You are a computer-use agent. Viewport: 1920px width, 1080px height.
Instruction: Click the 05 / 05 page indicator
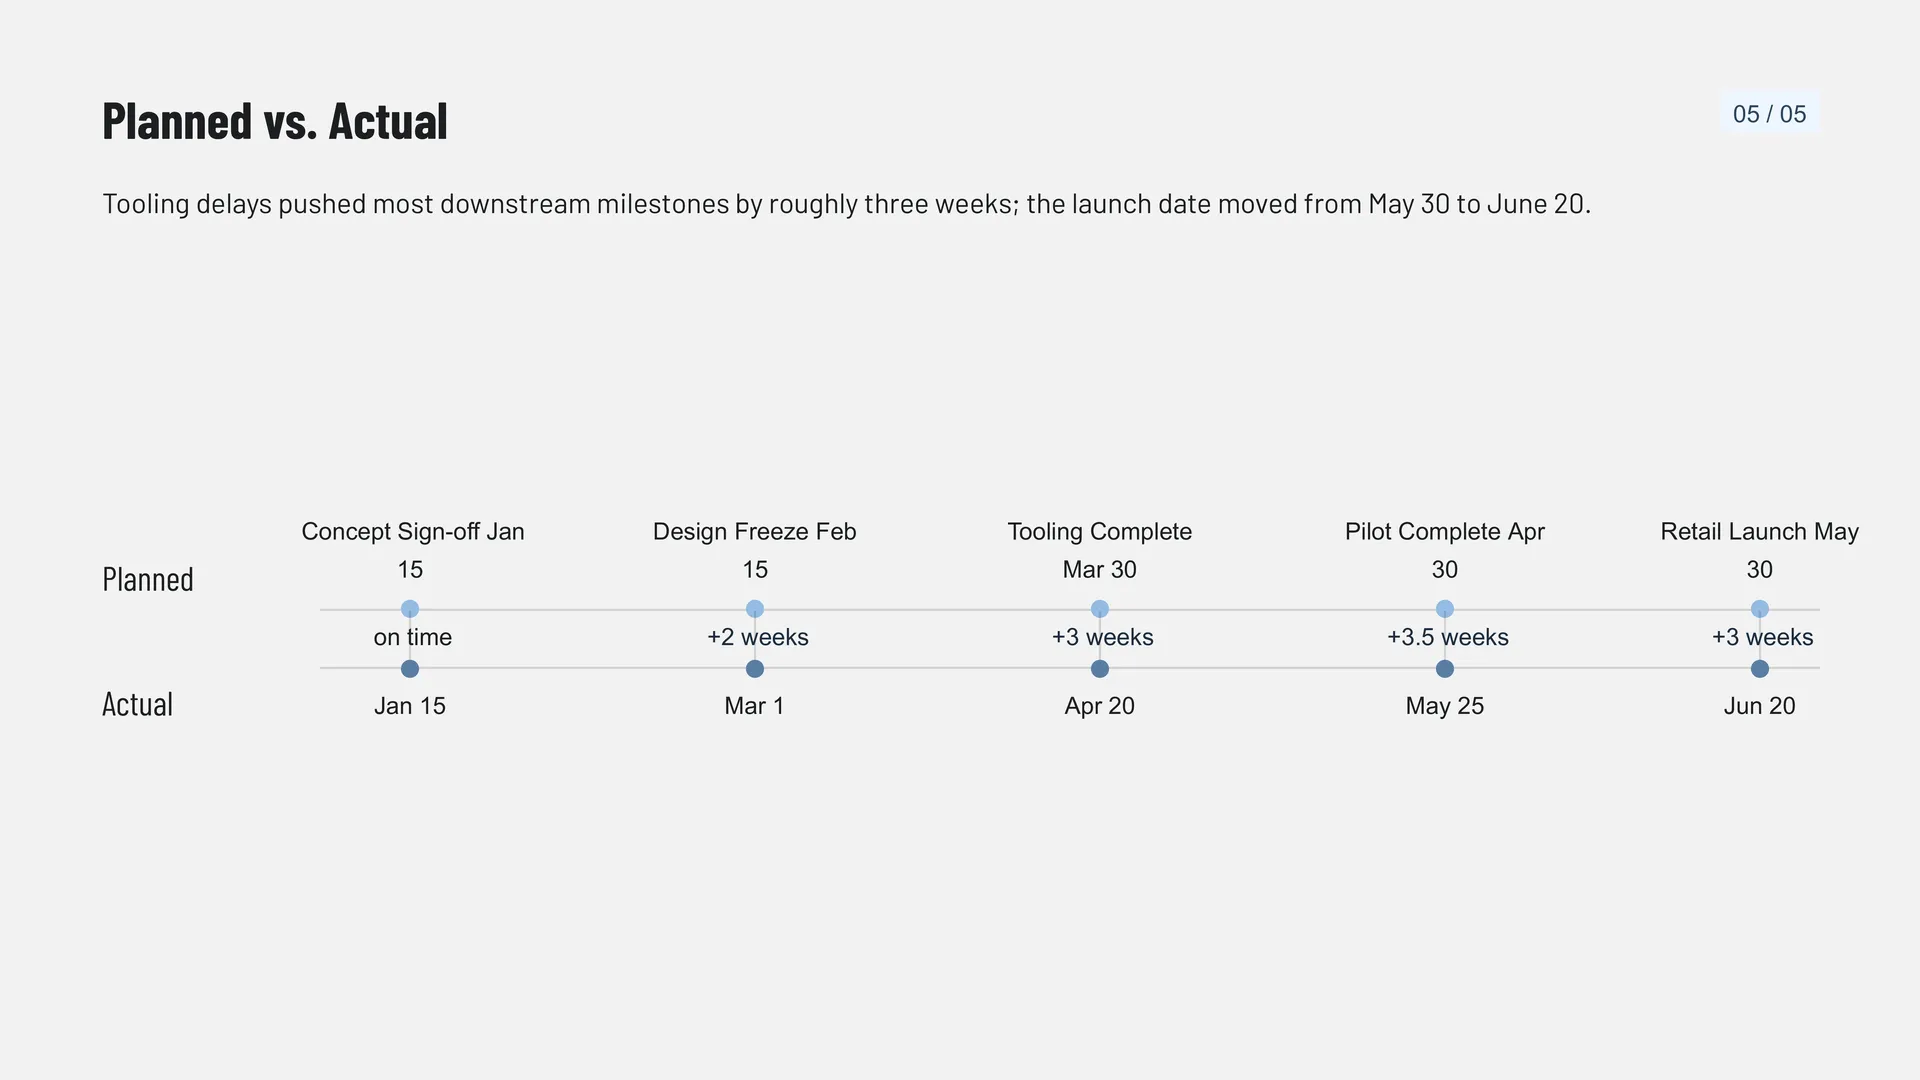1769,114
